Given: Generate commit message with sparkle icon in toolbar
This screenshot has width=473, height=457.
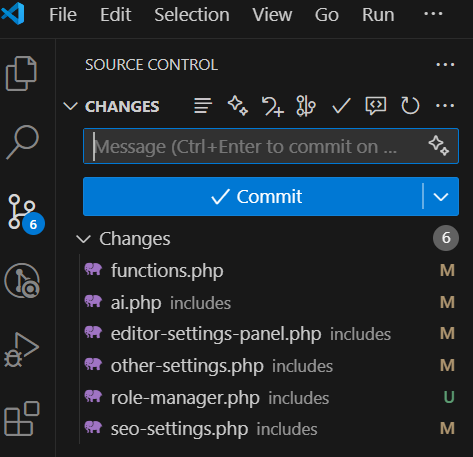Looking at the screenshot, I should pos(238,106).
